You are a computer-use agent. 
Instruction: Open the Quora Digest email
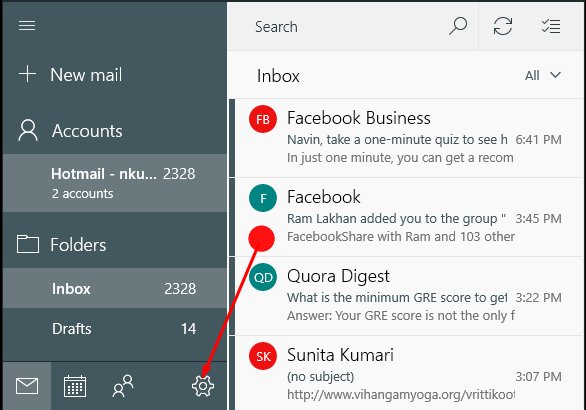tap(406, 296)
